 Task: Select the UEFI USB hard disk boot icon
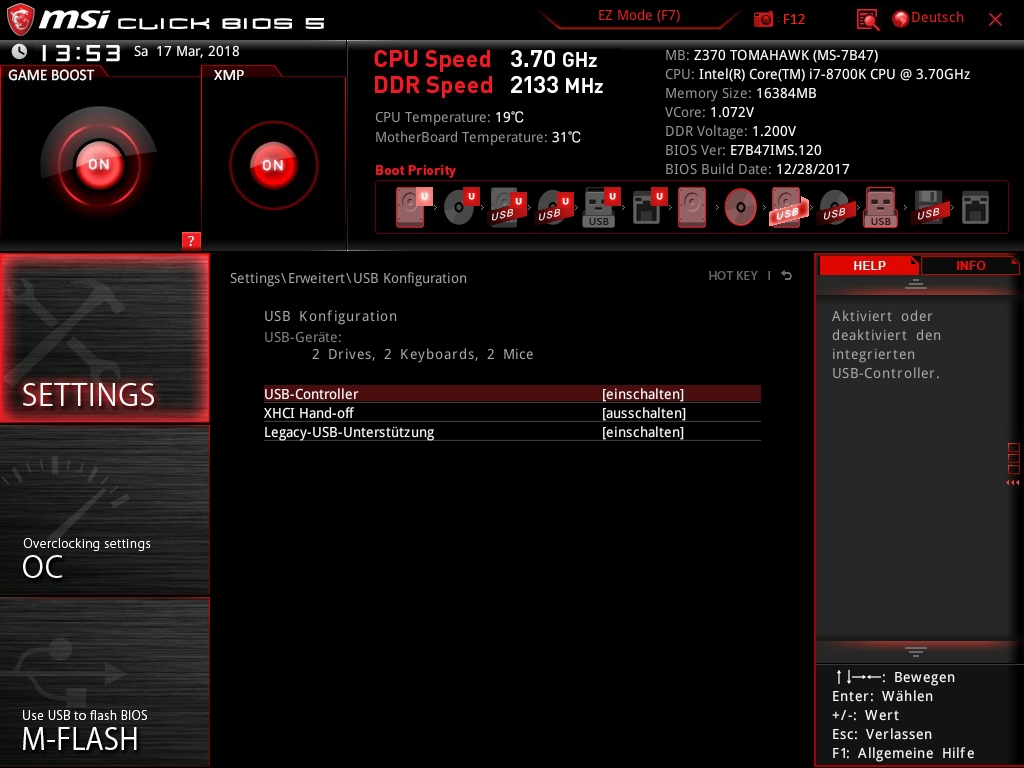coord(507,207)
